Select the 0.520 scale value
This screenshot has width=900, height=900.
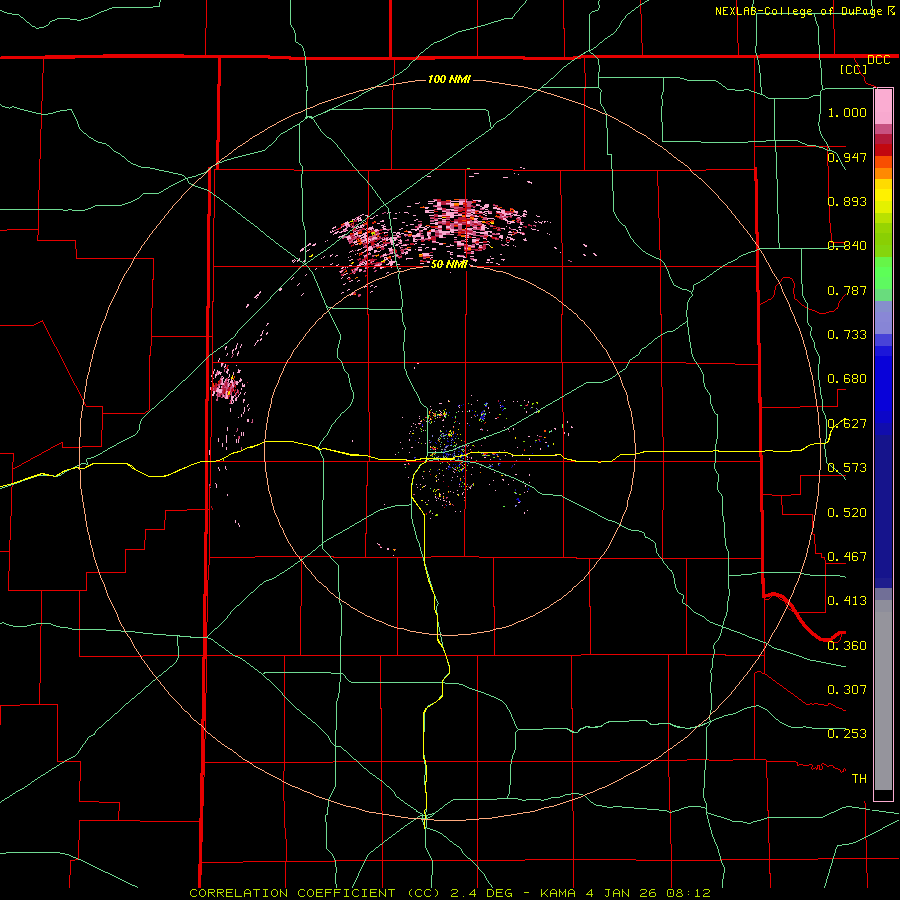[x=847, y=512]
